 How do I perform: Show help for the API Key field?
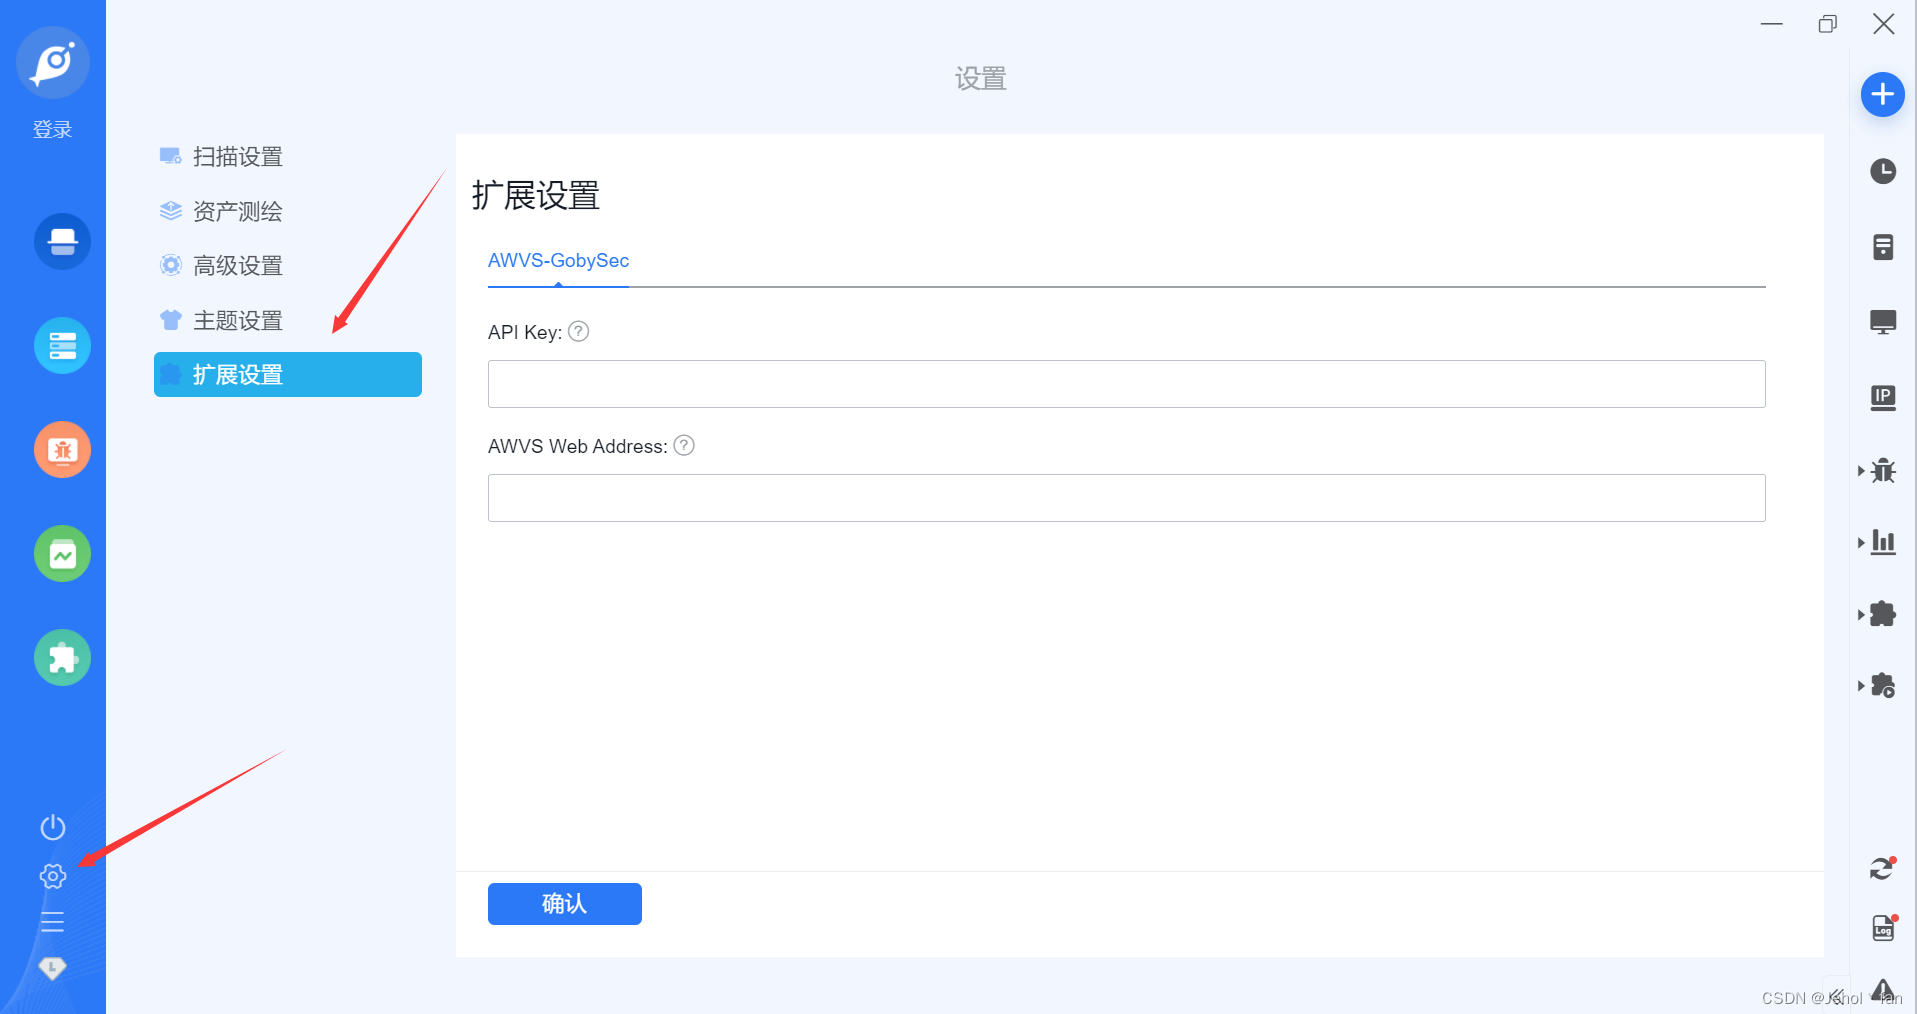[578, 331]
